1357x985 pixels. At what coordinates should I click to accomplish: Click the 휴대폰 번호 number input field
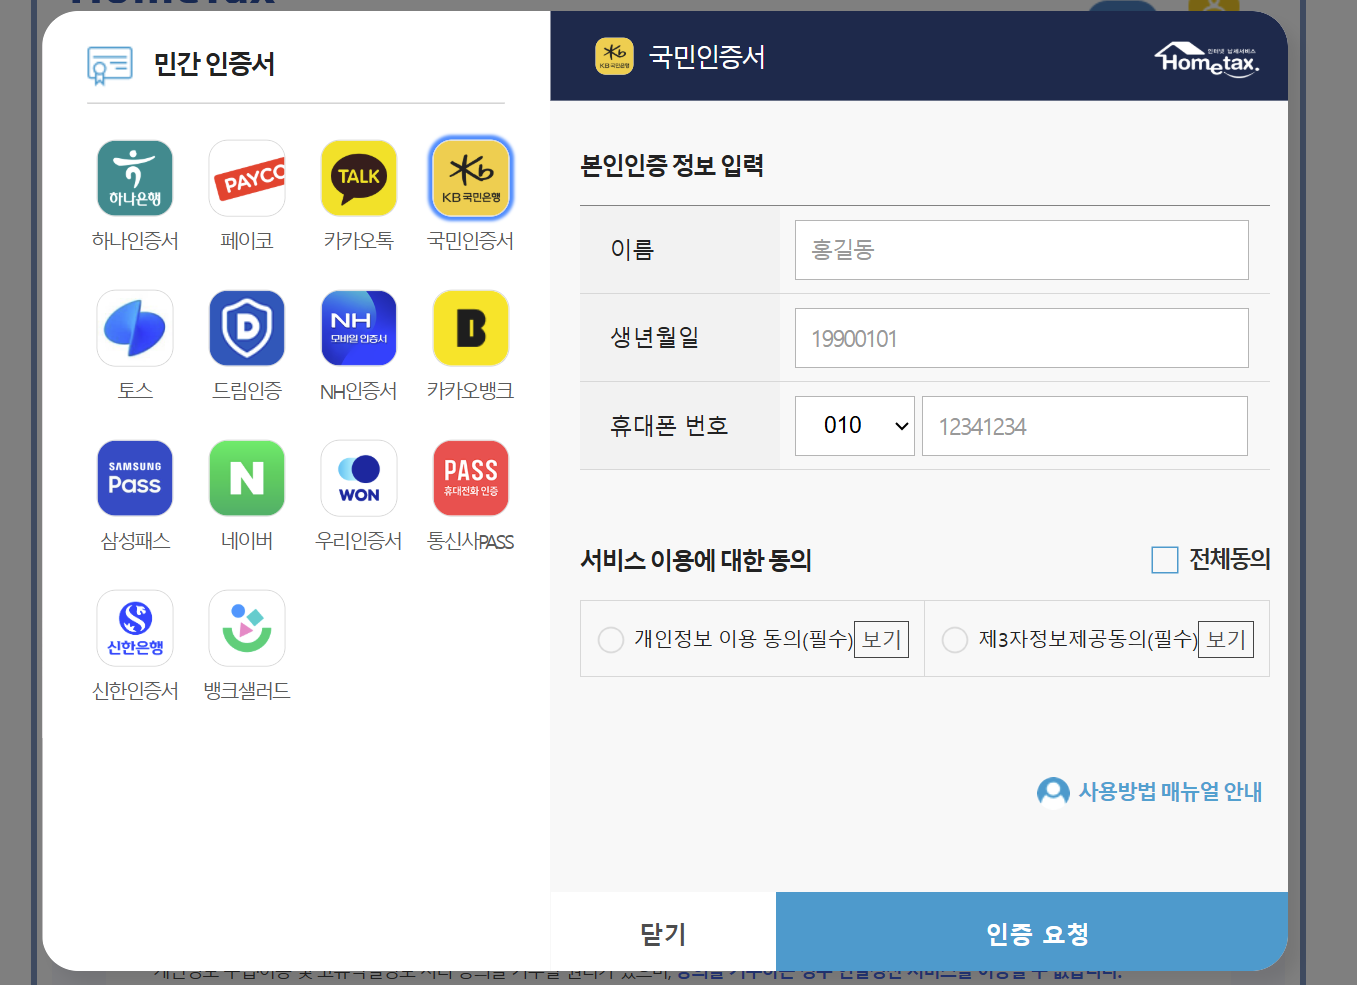click(x=1085, y=426)
